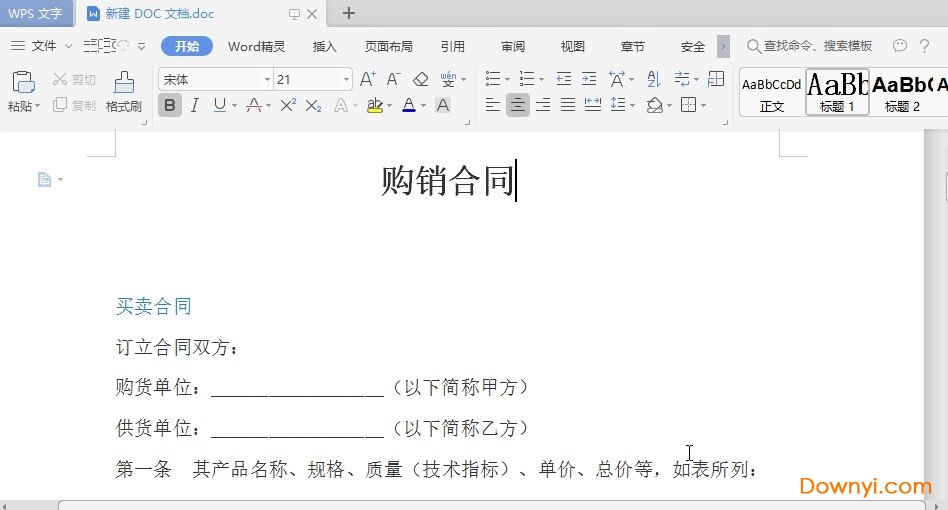
Task: Add a new document tab with plus
Action: (349, 13)
